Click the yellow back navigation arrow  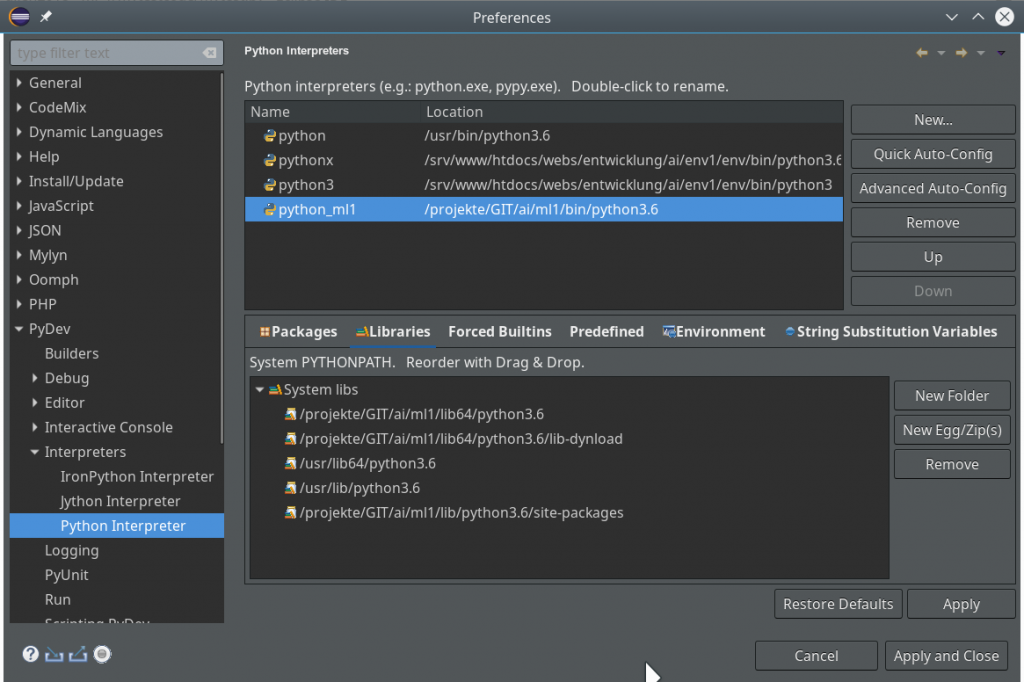coord(921,52)
